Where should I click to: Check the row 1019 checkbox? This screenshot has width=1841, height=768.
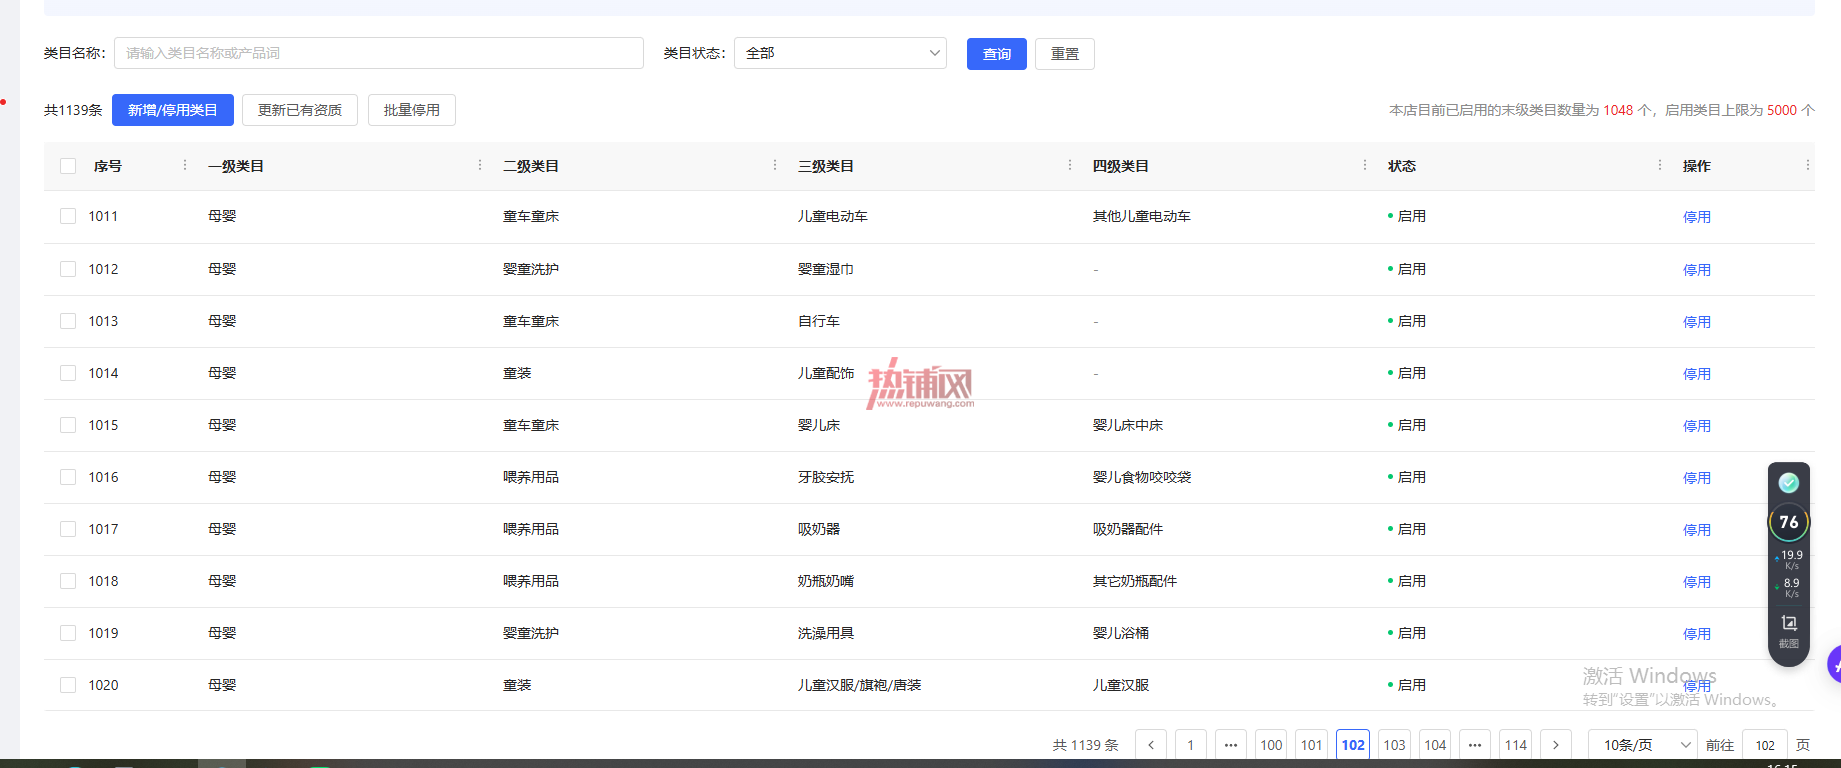(68, 633)
